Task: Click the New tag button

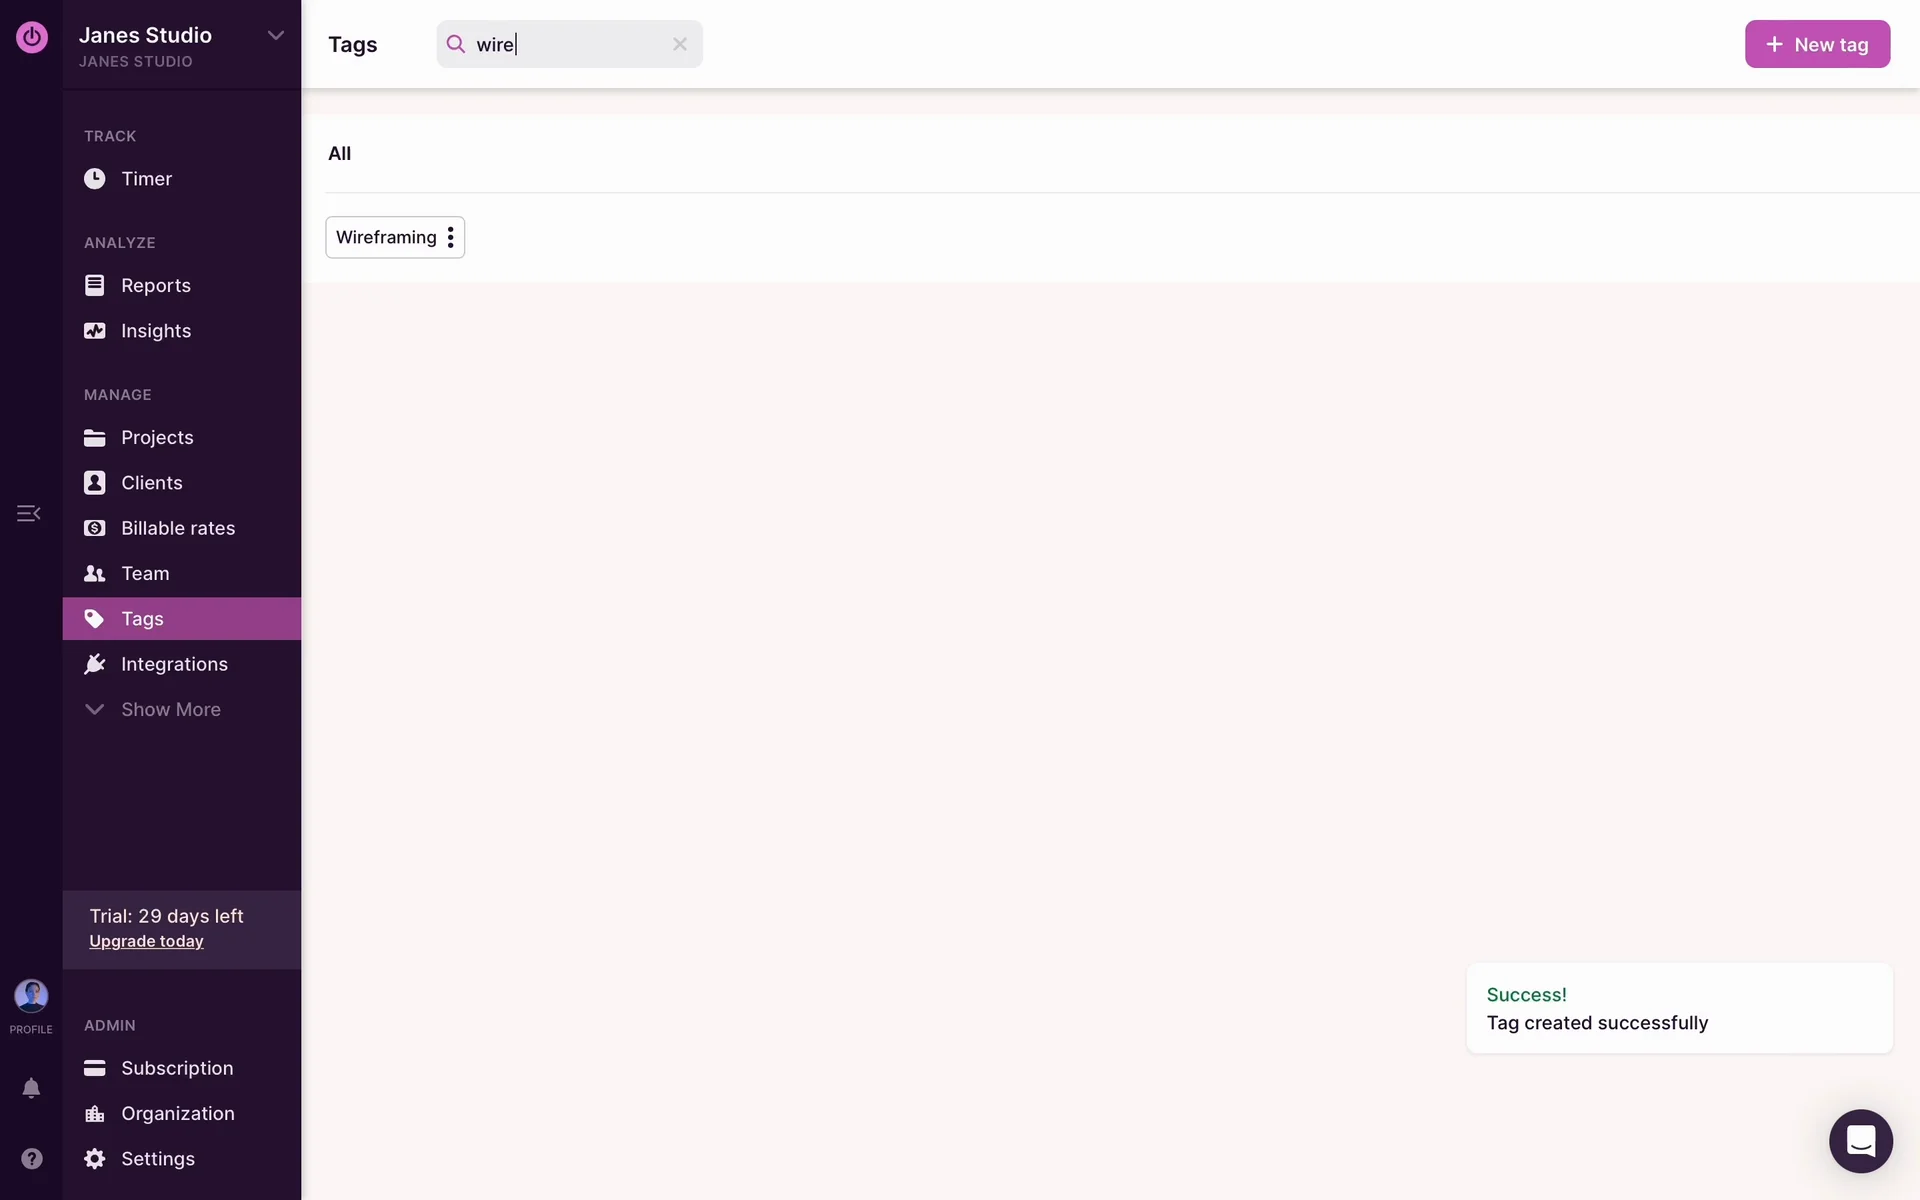Action: tap(1816, 44)
